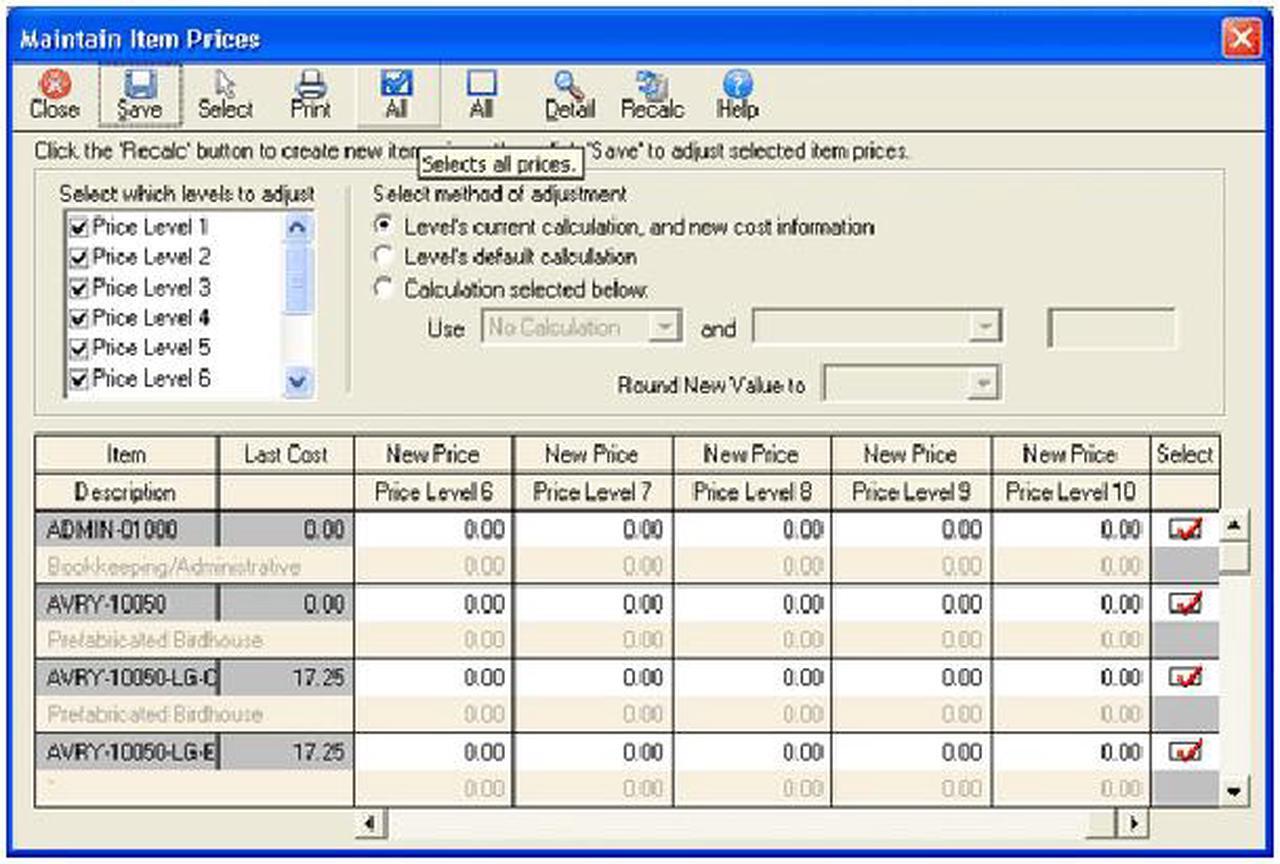Click the Bookkeeping/Administrative description cell
This screenshot has height=864, width=1280.
pos(194,567)
